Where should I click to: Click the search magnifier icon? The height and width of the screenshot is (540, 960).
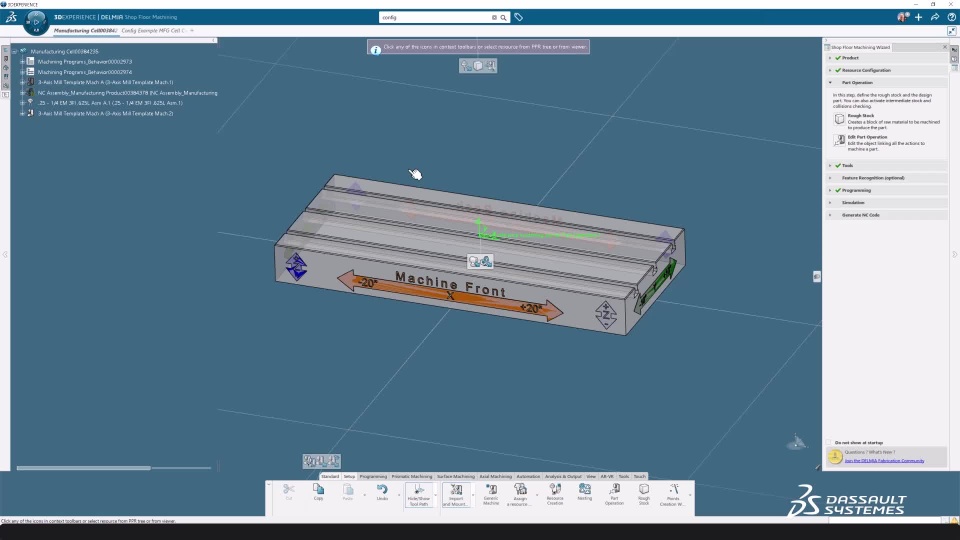click(x=503, y=18)
